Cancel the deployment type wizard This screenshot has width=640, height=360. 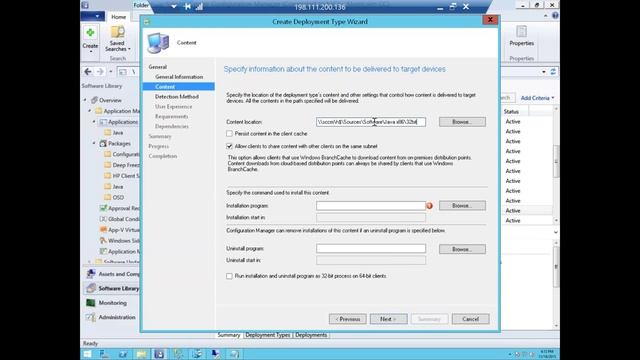click(x=471, y=319)
